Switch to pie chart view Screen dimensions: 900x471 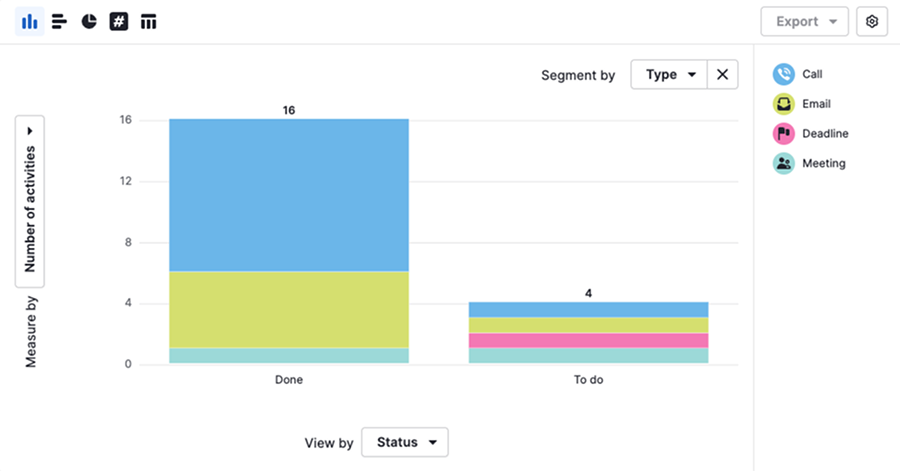[89, 21]
